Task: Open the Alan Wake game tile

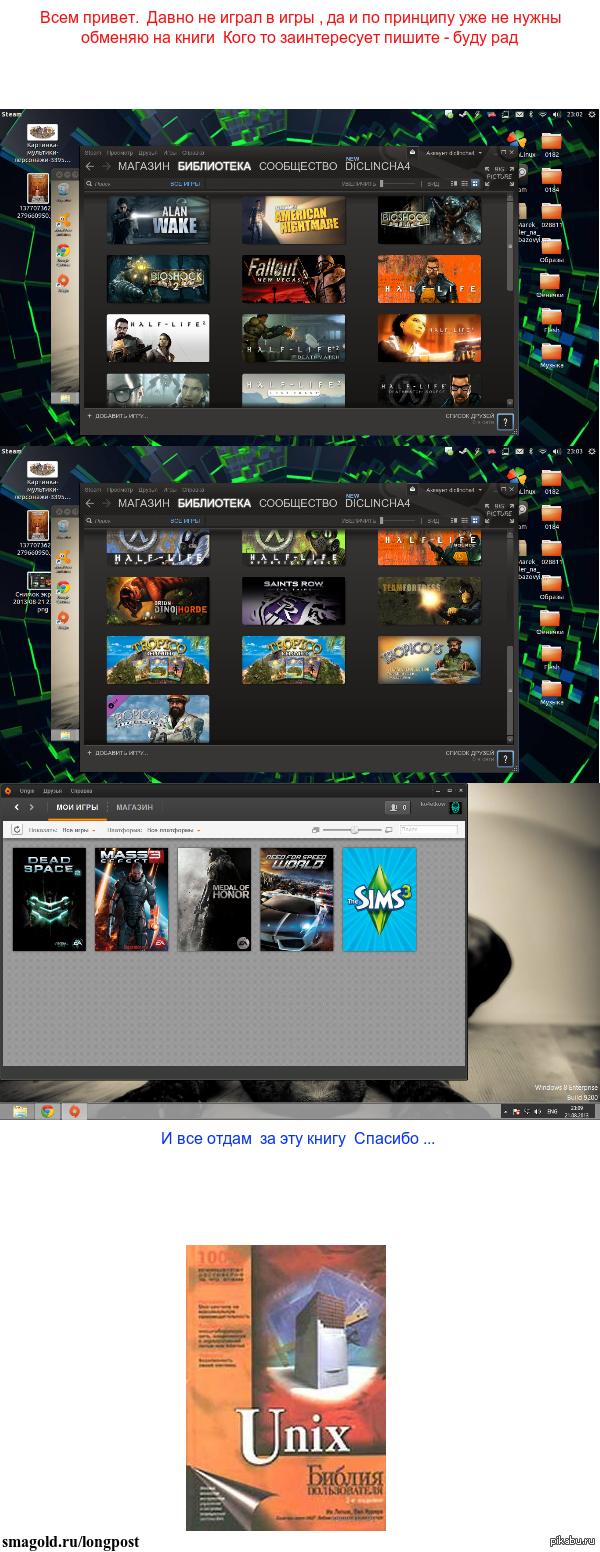Action: point(158,220)
